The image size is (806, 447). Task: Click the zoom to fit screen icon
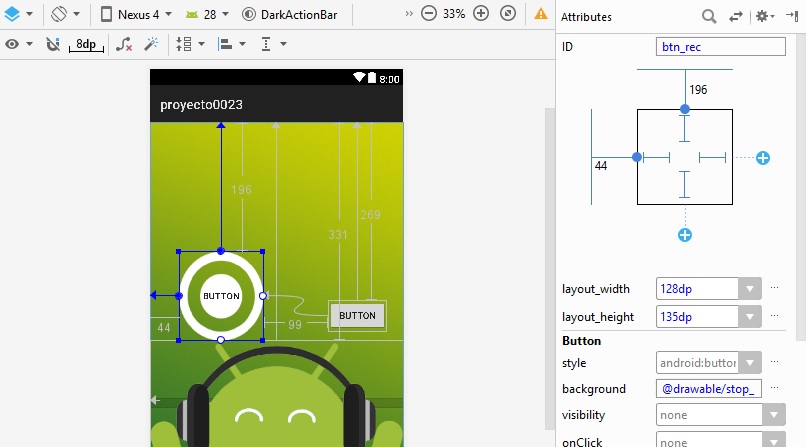click(508, 15)
